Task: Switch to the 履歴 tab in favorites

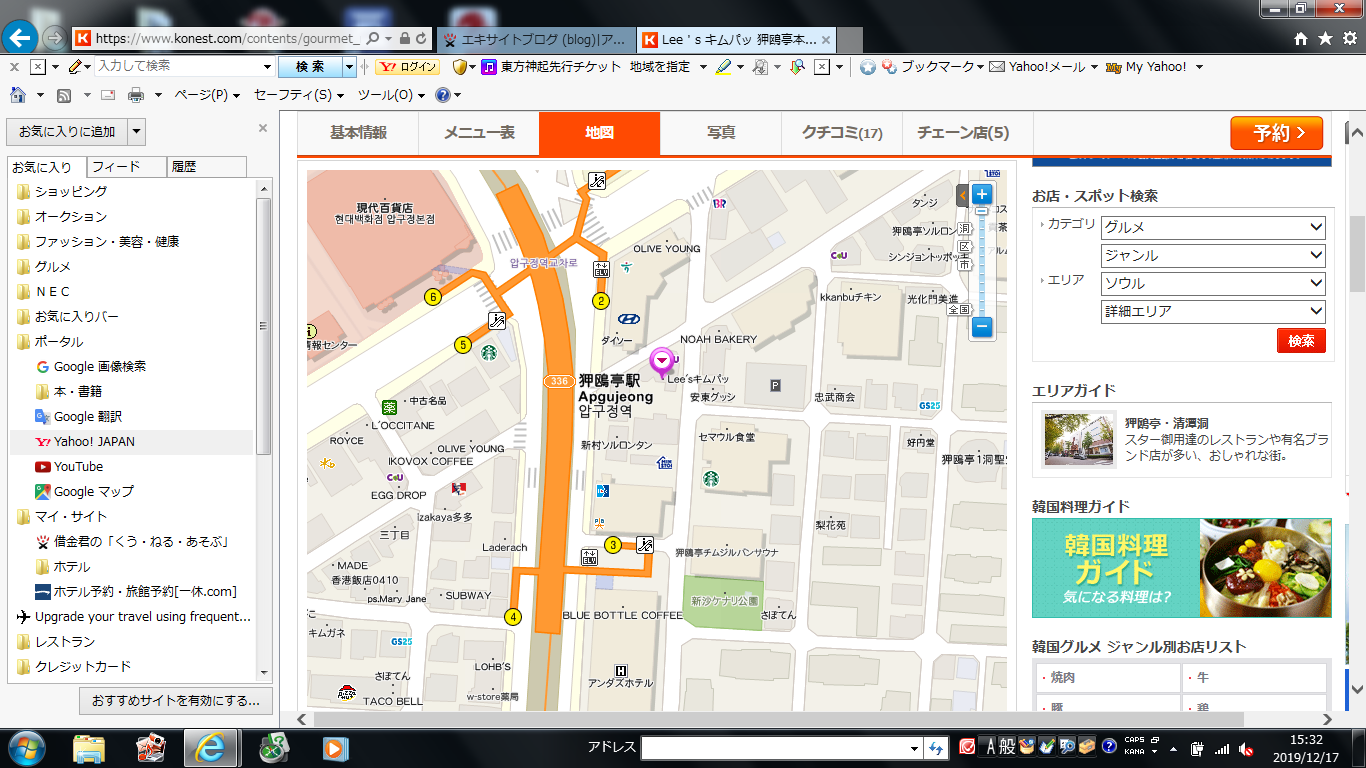Action: (206, 167)
